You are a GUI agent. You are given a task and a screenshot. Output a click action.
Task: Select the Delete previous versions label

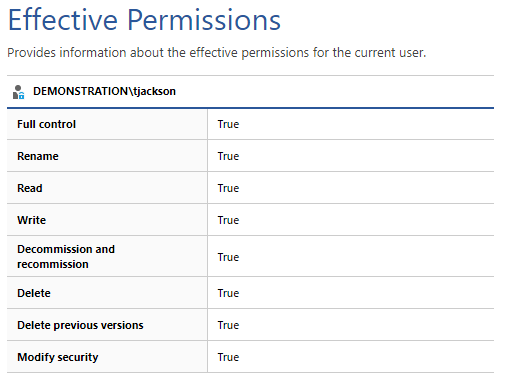point(80,325)
